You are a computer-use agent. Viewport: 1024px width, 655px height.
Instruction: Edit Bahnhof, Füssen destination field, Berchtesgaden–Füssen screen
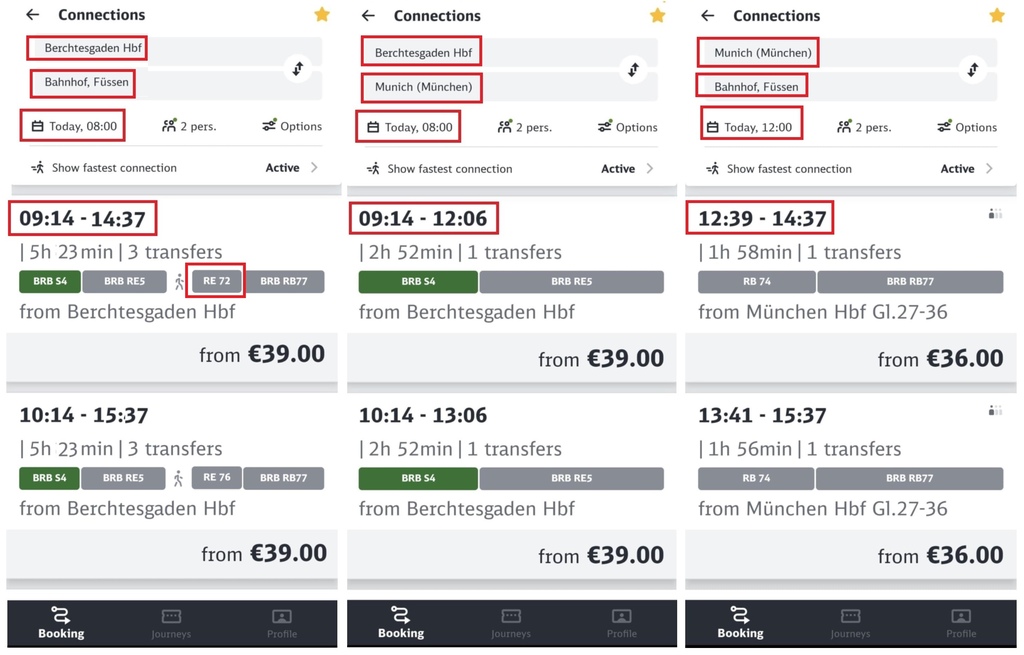(x=174, y=83)
